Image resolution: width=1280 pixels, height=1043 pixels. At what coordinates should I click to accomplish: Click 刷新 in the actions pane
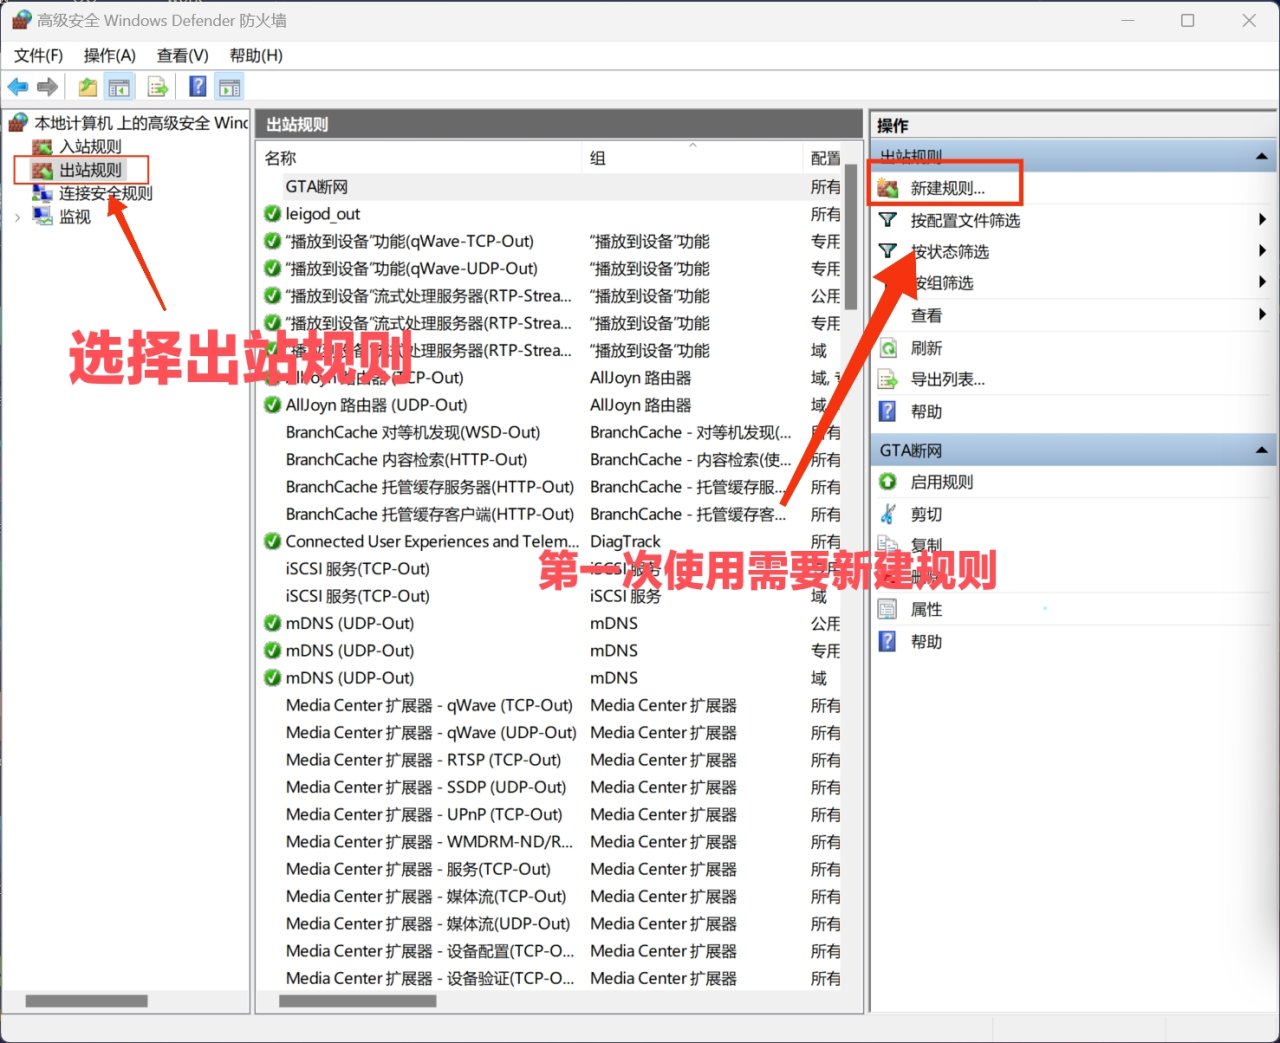click(x=926, y=348)
